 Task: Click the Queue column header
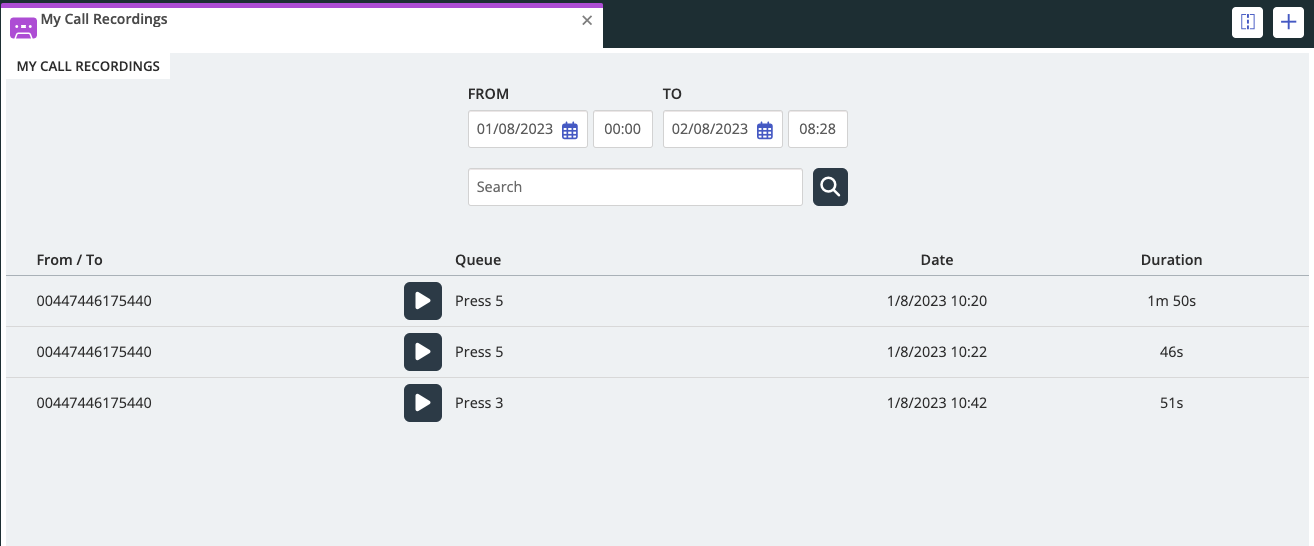(x=478, y=260)
